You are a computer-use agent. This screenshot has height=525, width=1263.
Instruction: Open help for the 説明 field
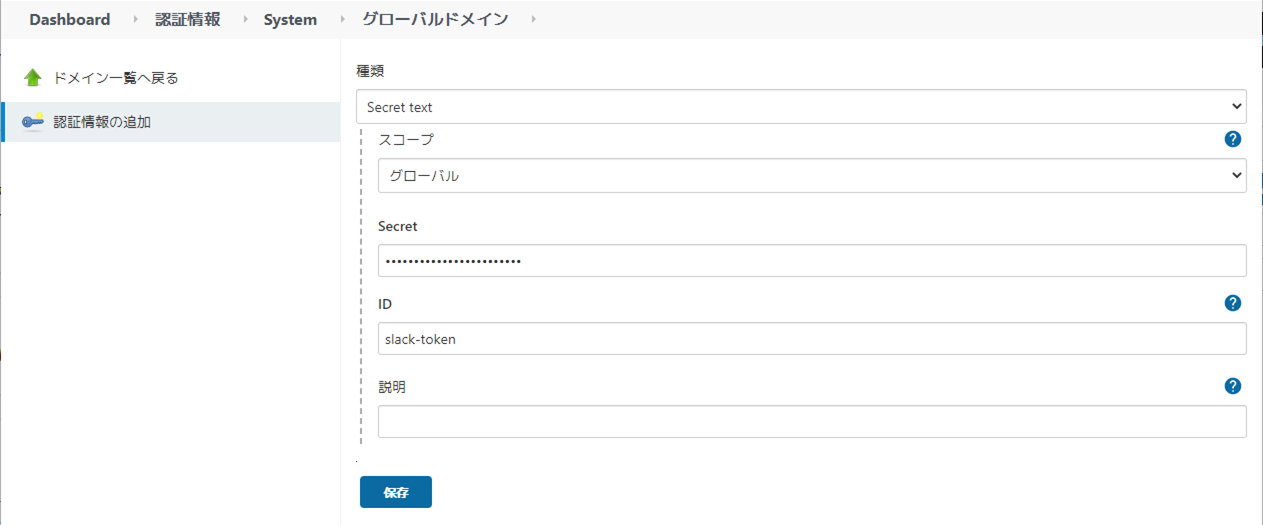pos(1232,386)
